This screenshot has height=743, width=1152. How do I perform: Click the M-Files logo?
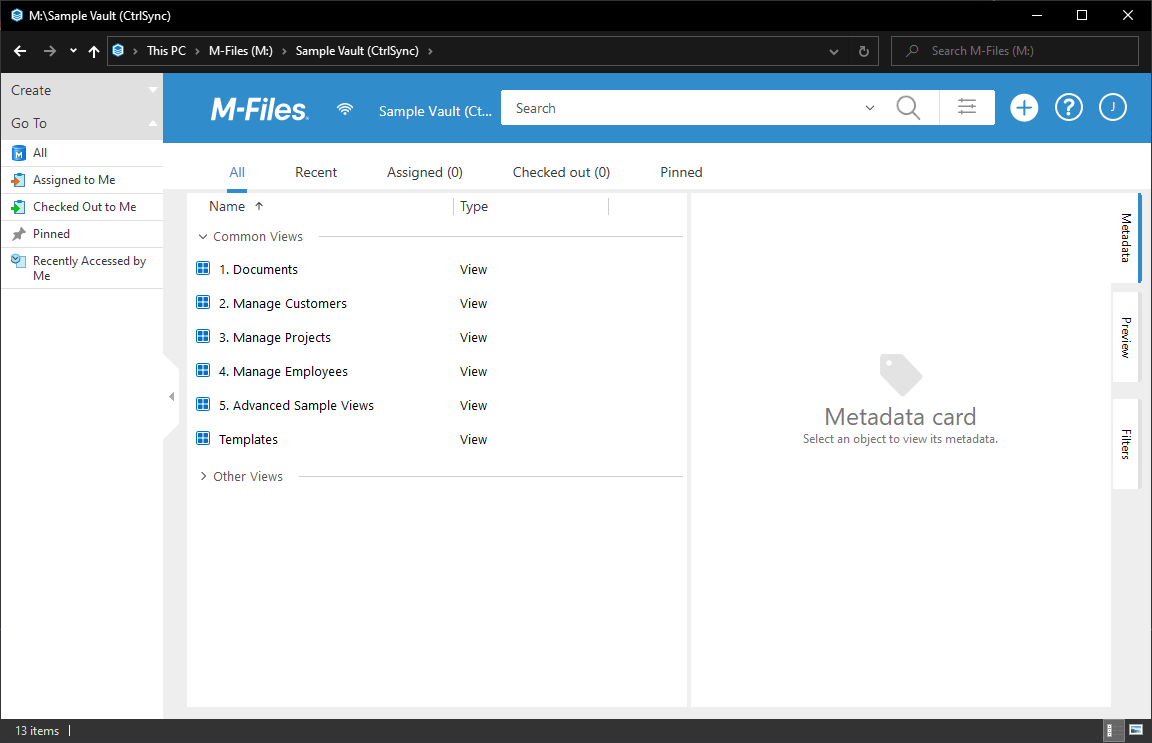point(259,110)
